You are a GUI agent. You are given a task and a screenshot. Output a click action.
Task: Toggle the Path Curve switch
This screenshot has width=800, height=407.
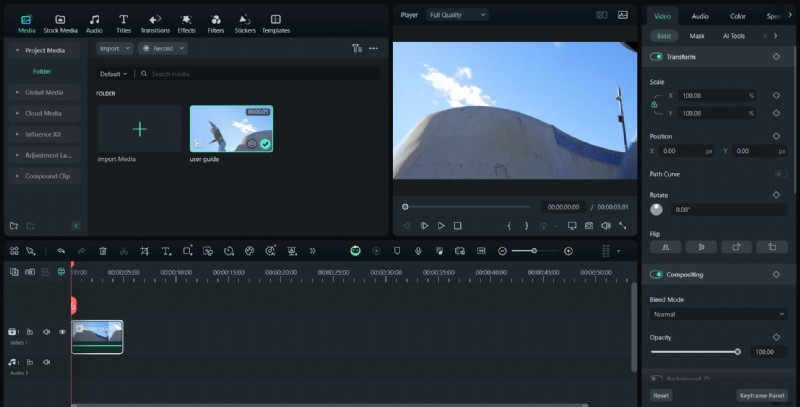click(x=781, y=174)
